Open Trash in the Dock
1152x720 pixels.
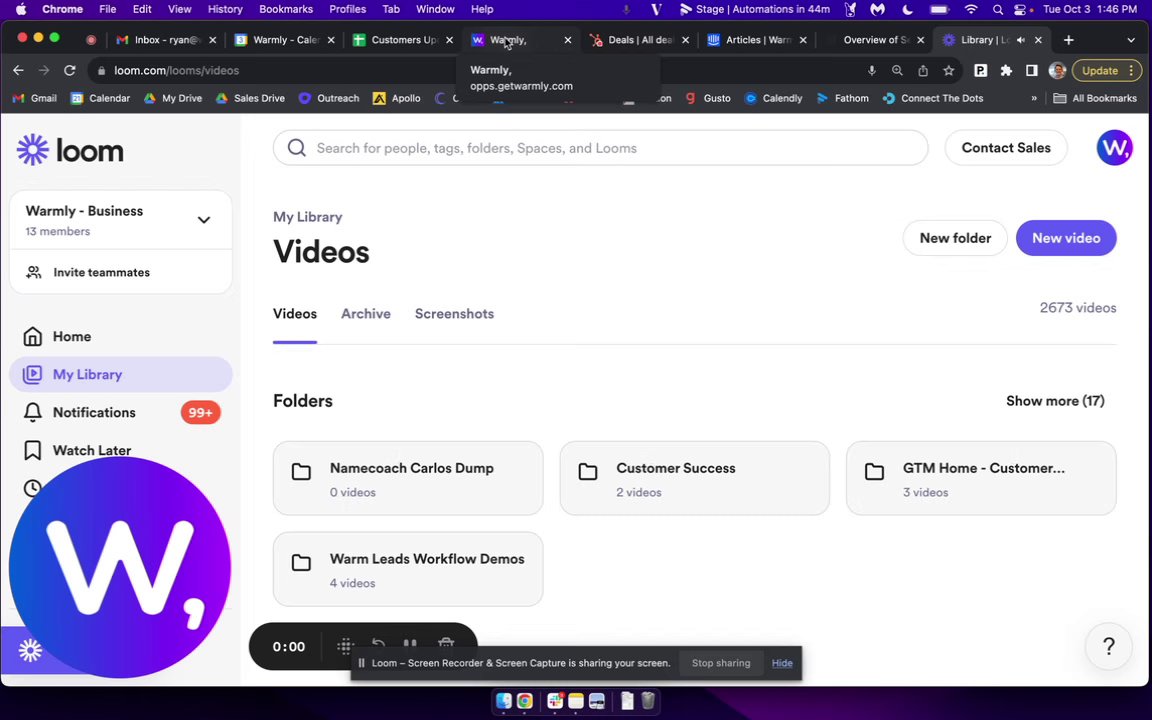[x=647, y=701]
